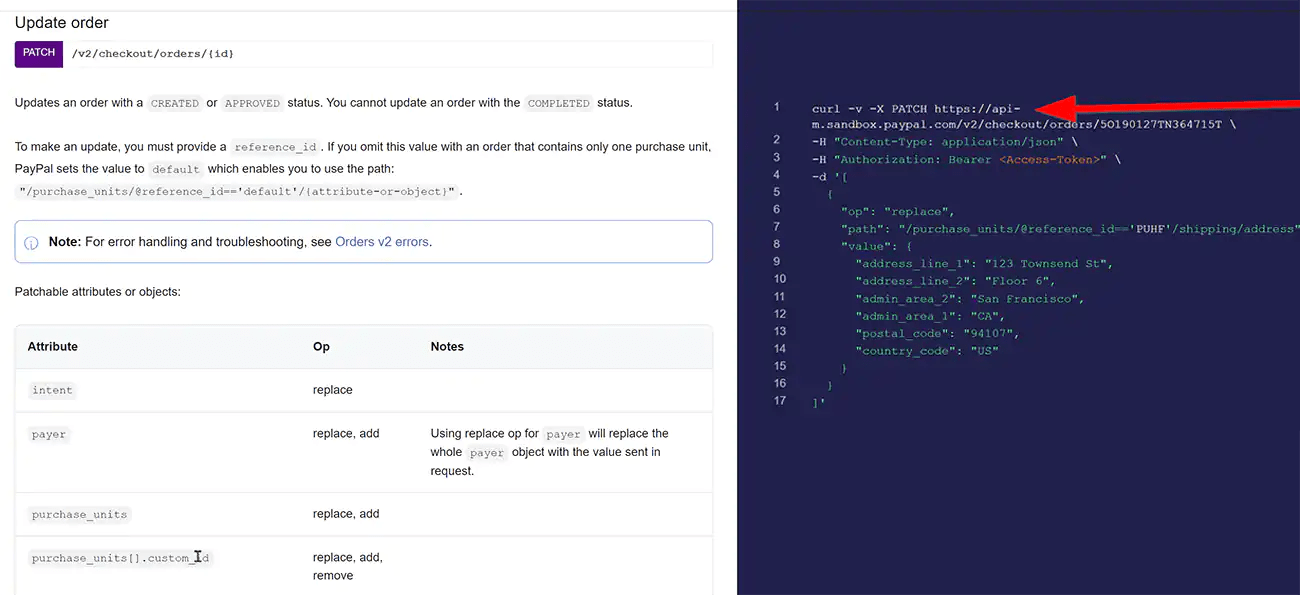The width and height of the screenshot is (1300, 595).
Task: Select the PATCH method badge
Action: (37, 53)
